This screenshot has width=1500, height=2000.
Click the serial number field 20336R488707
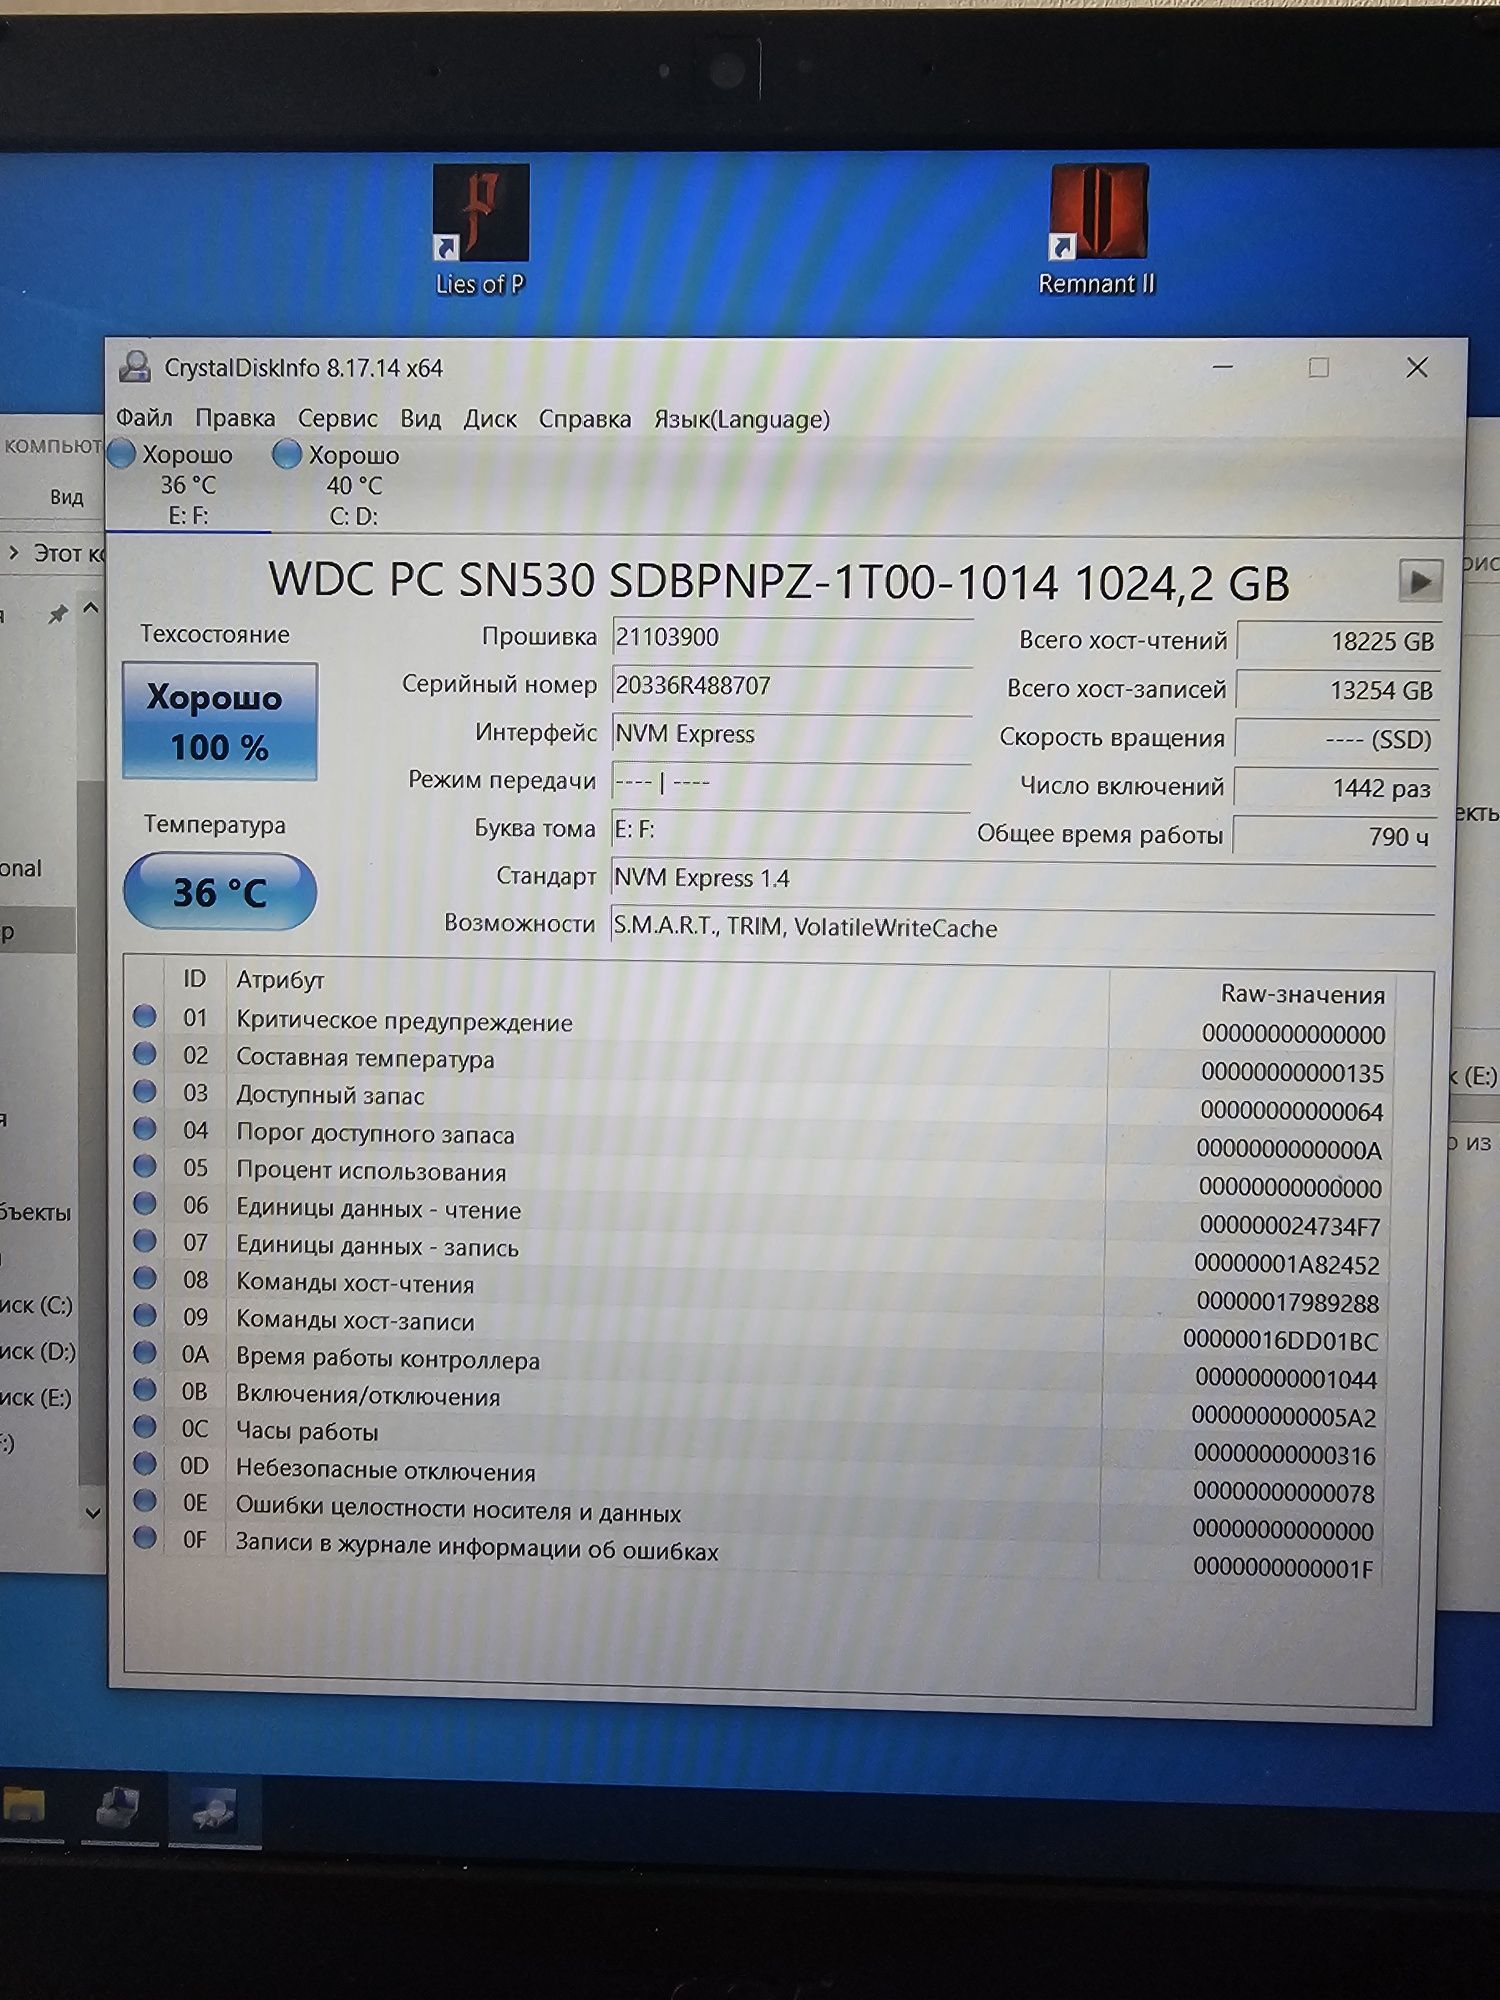click(x=791, y=686)
